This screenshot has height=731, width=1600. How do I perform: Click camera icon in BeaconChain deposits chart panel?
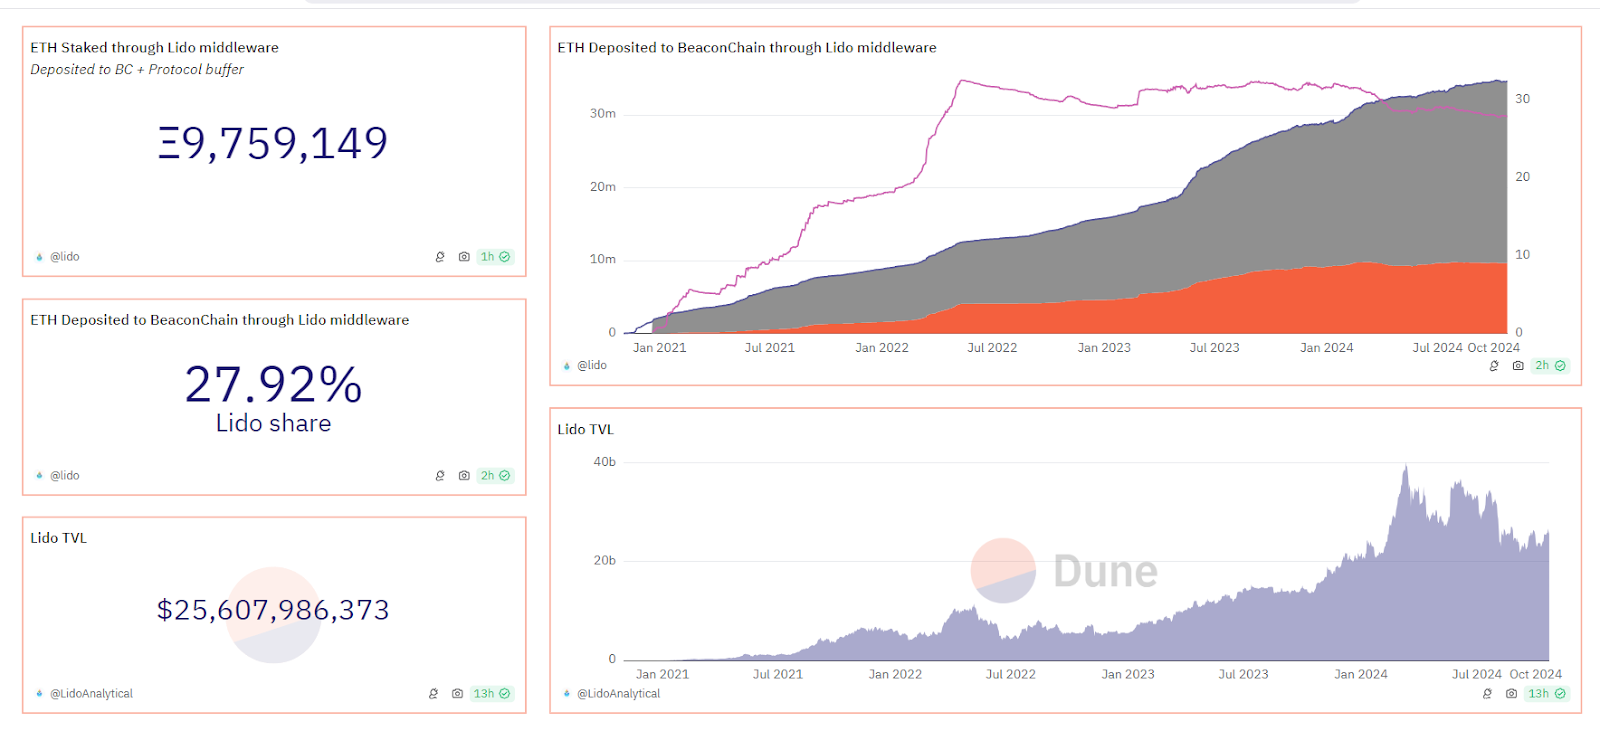click(1518, 366)
